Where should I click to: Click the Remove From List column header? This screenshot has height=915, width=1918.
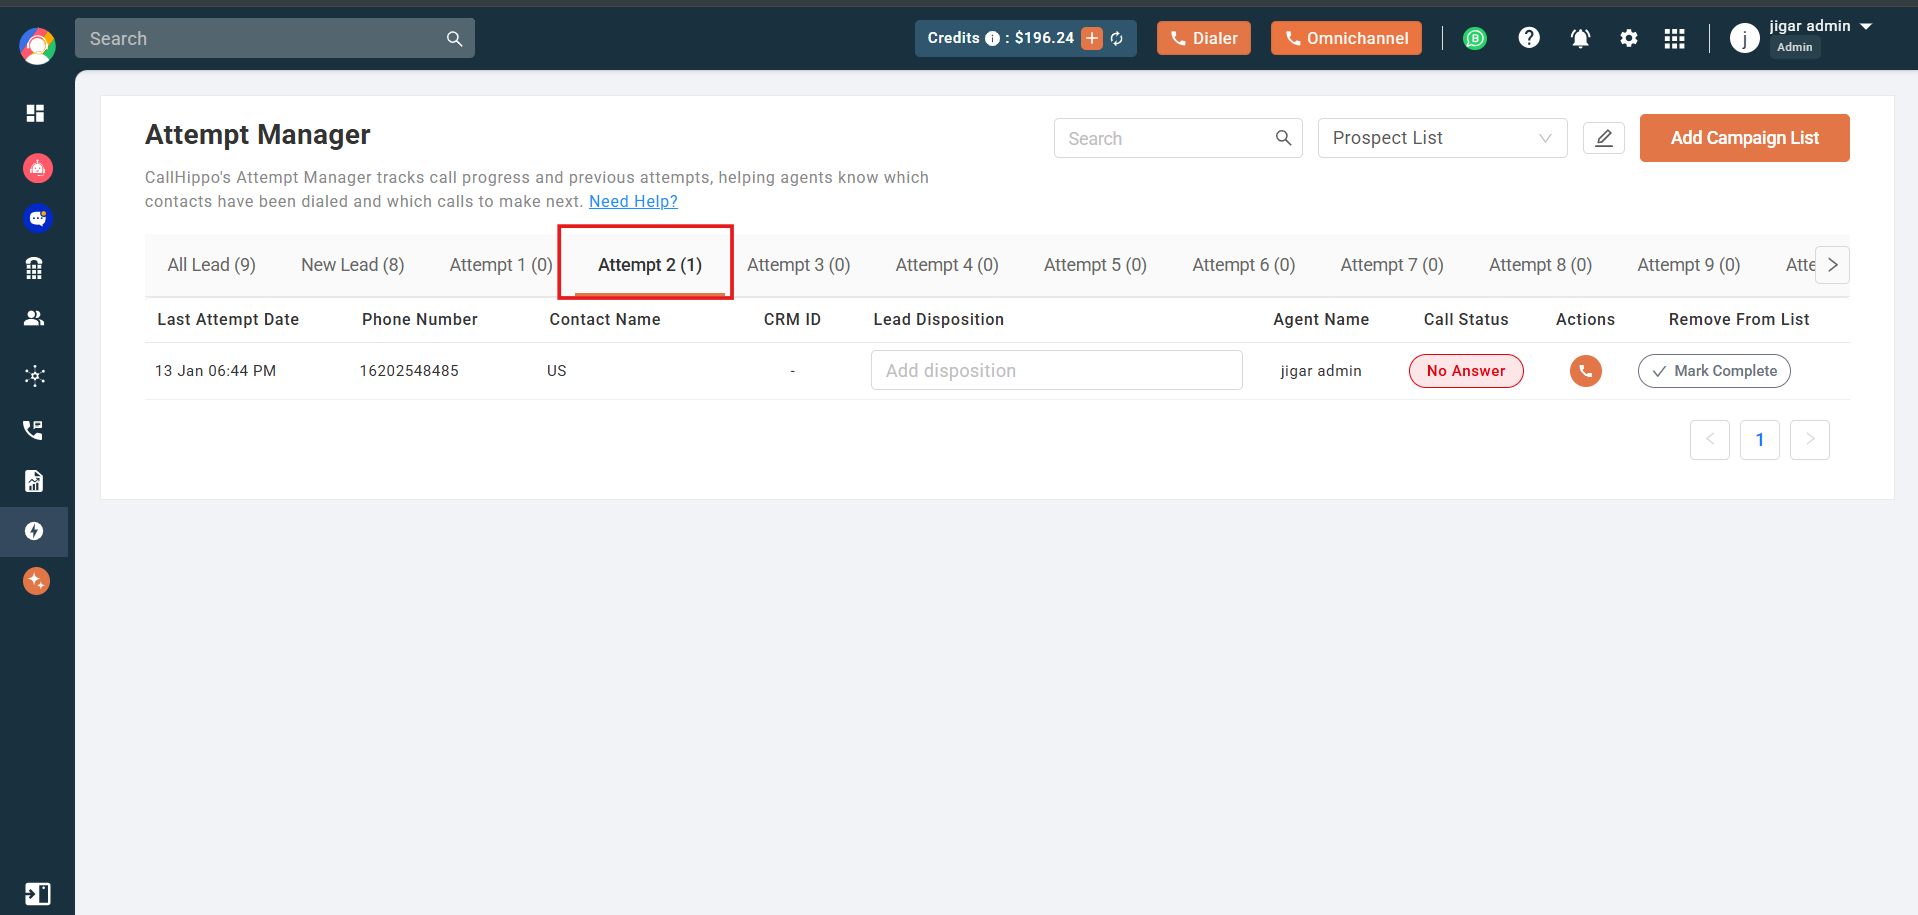click(x=1739, y=319)
